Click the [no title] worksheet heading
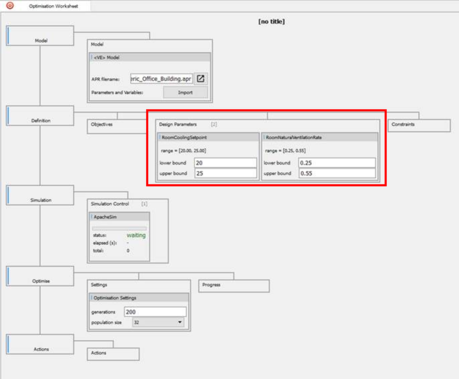Viewport: 459px width, 379px height. pyautogui.click(x=271, y=22)
